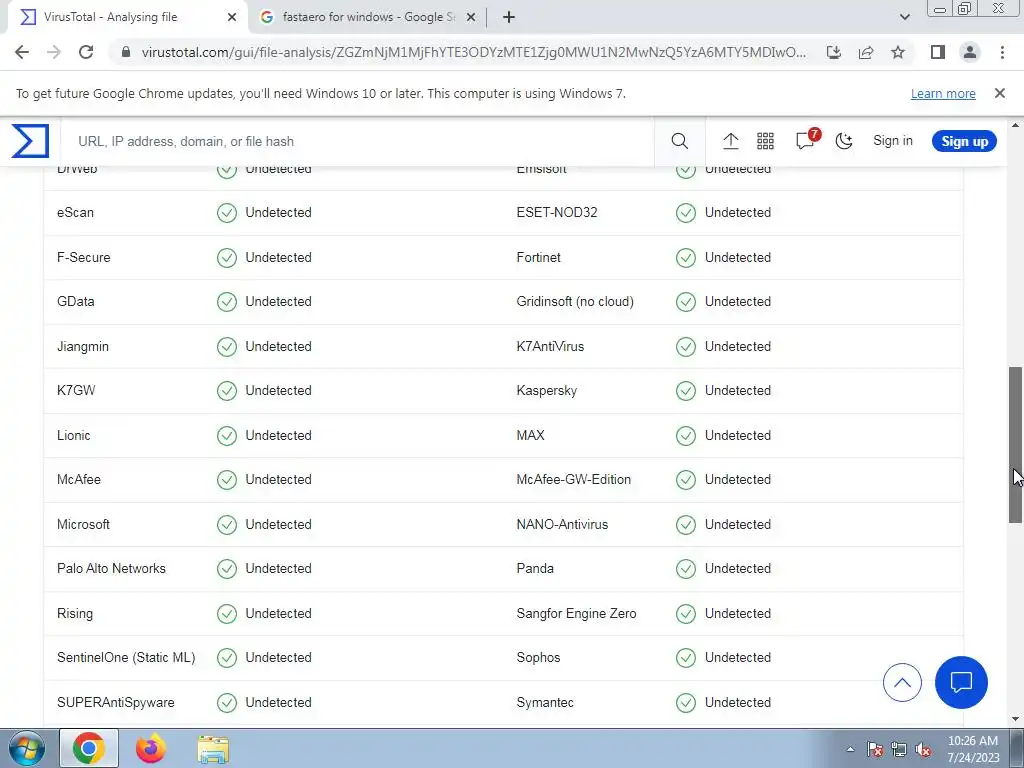Click the ESET-NOD32 engine name
1024x768 pixels.
tap(556, 212)
